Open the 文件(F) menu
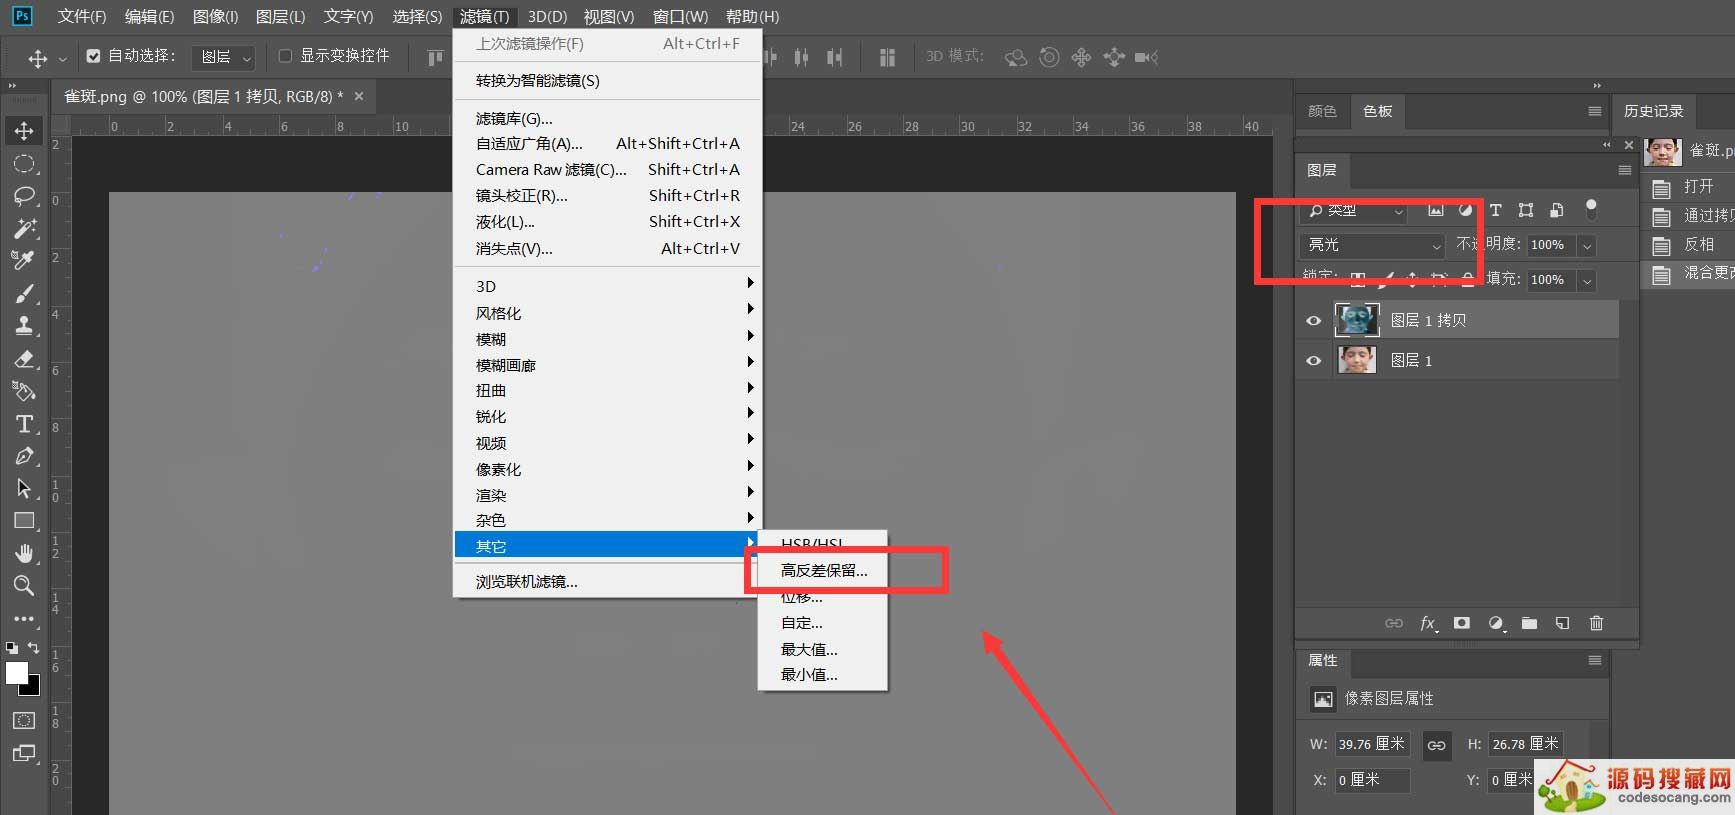The height and width of the screenshot is (815, 1735). (81, 16)
